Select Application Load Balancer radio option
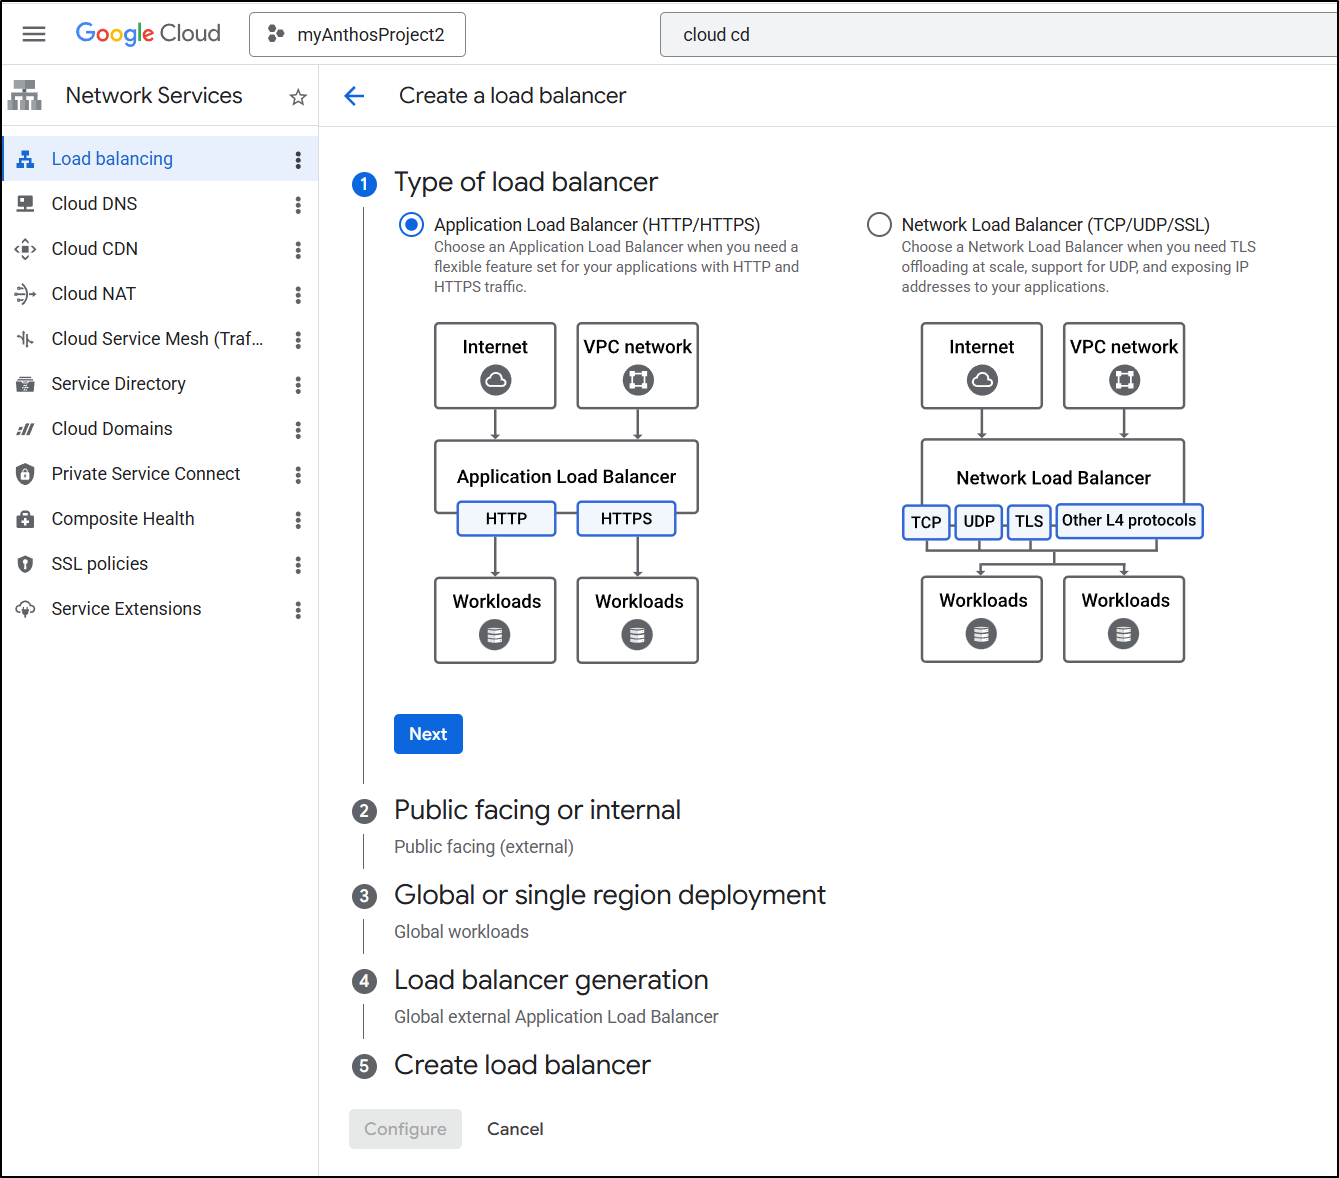Viewport: 1339px width, 1178px height. point(411,225)
